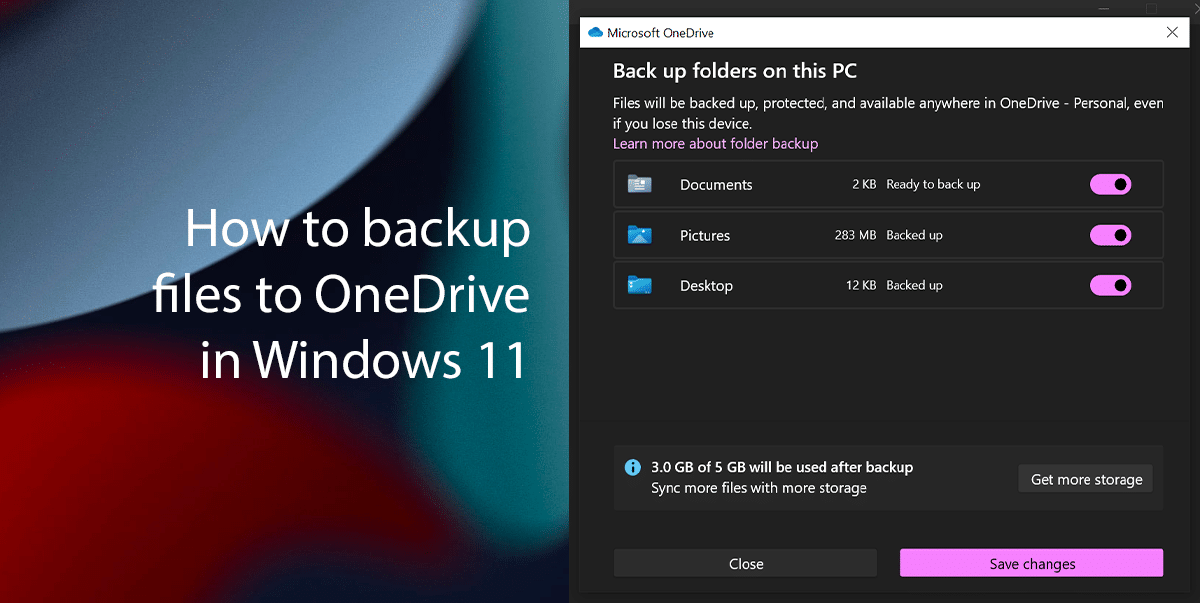
Task: Open the Learn more about folder backup link
Action: click(x=715, y=143)
